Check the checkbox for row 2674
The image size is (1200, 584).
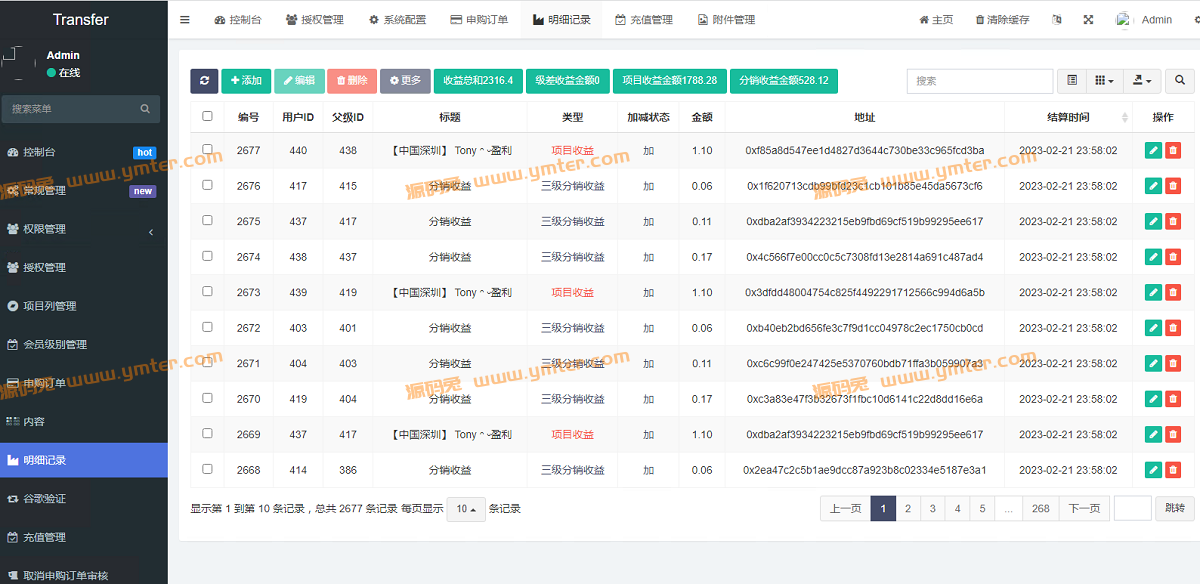[x=207, y=256]
